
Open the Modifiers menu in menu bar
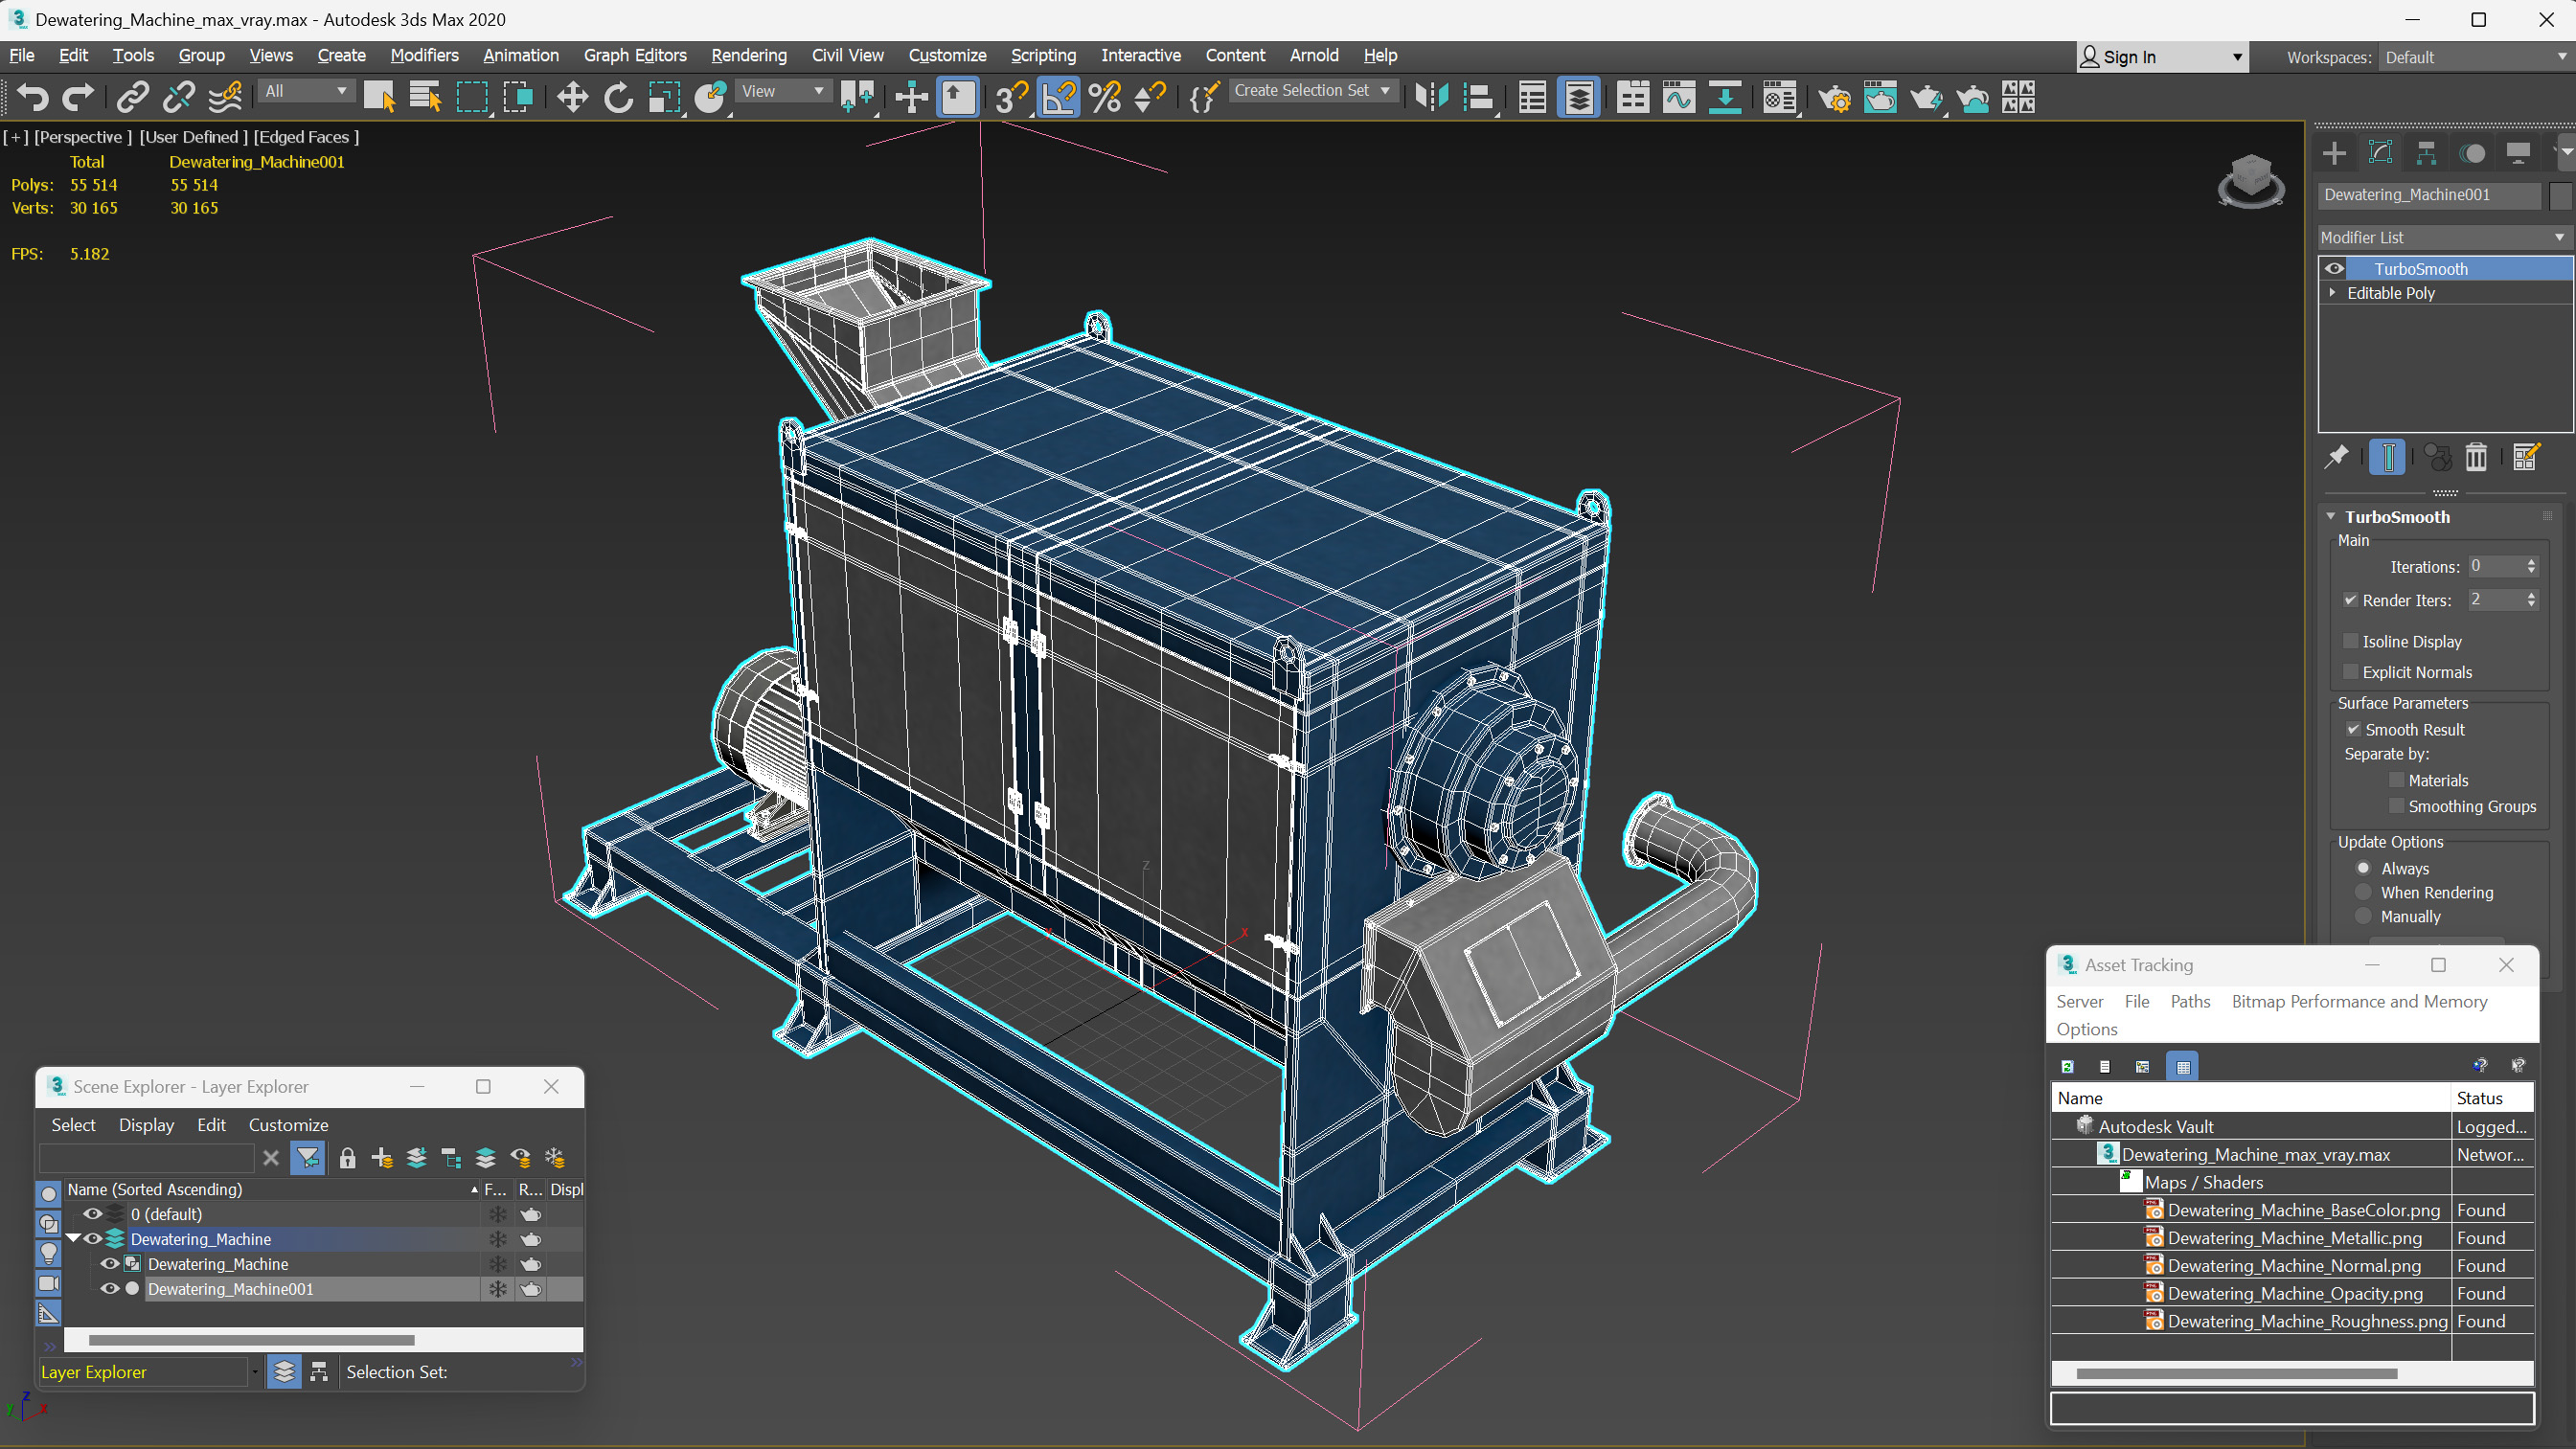(x=422, y=55)
